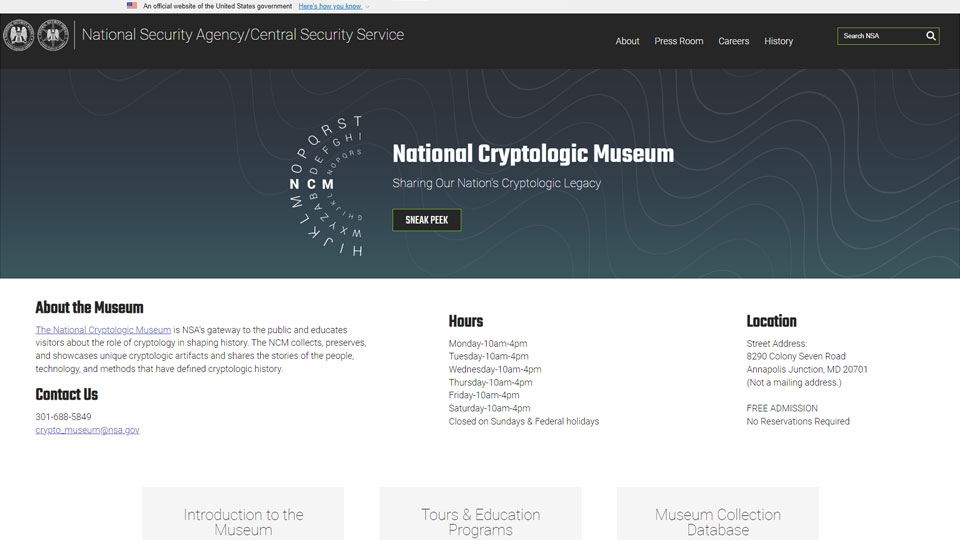Click the About the Museum heading
Screen dimensions: 960x540
pos(89,307)
